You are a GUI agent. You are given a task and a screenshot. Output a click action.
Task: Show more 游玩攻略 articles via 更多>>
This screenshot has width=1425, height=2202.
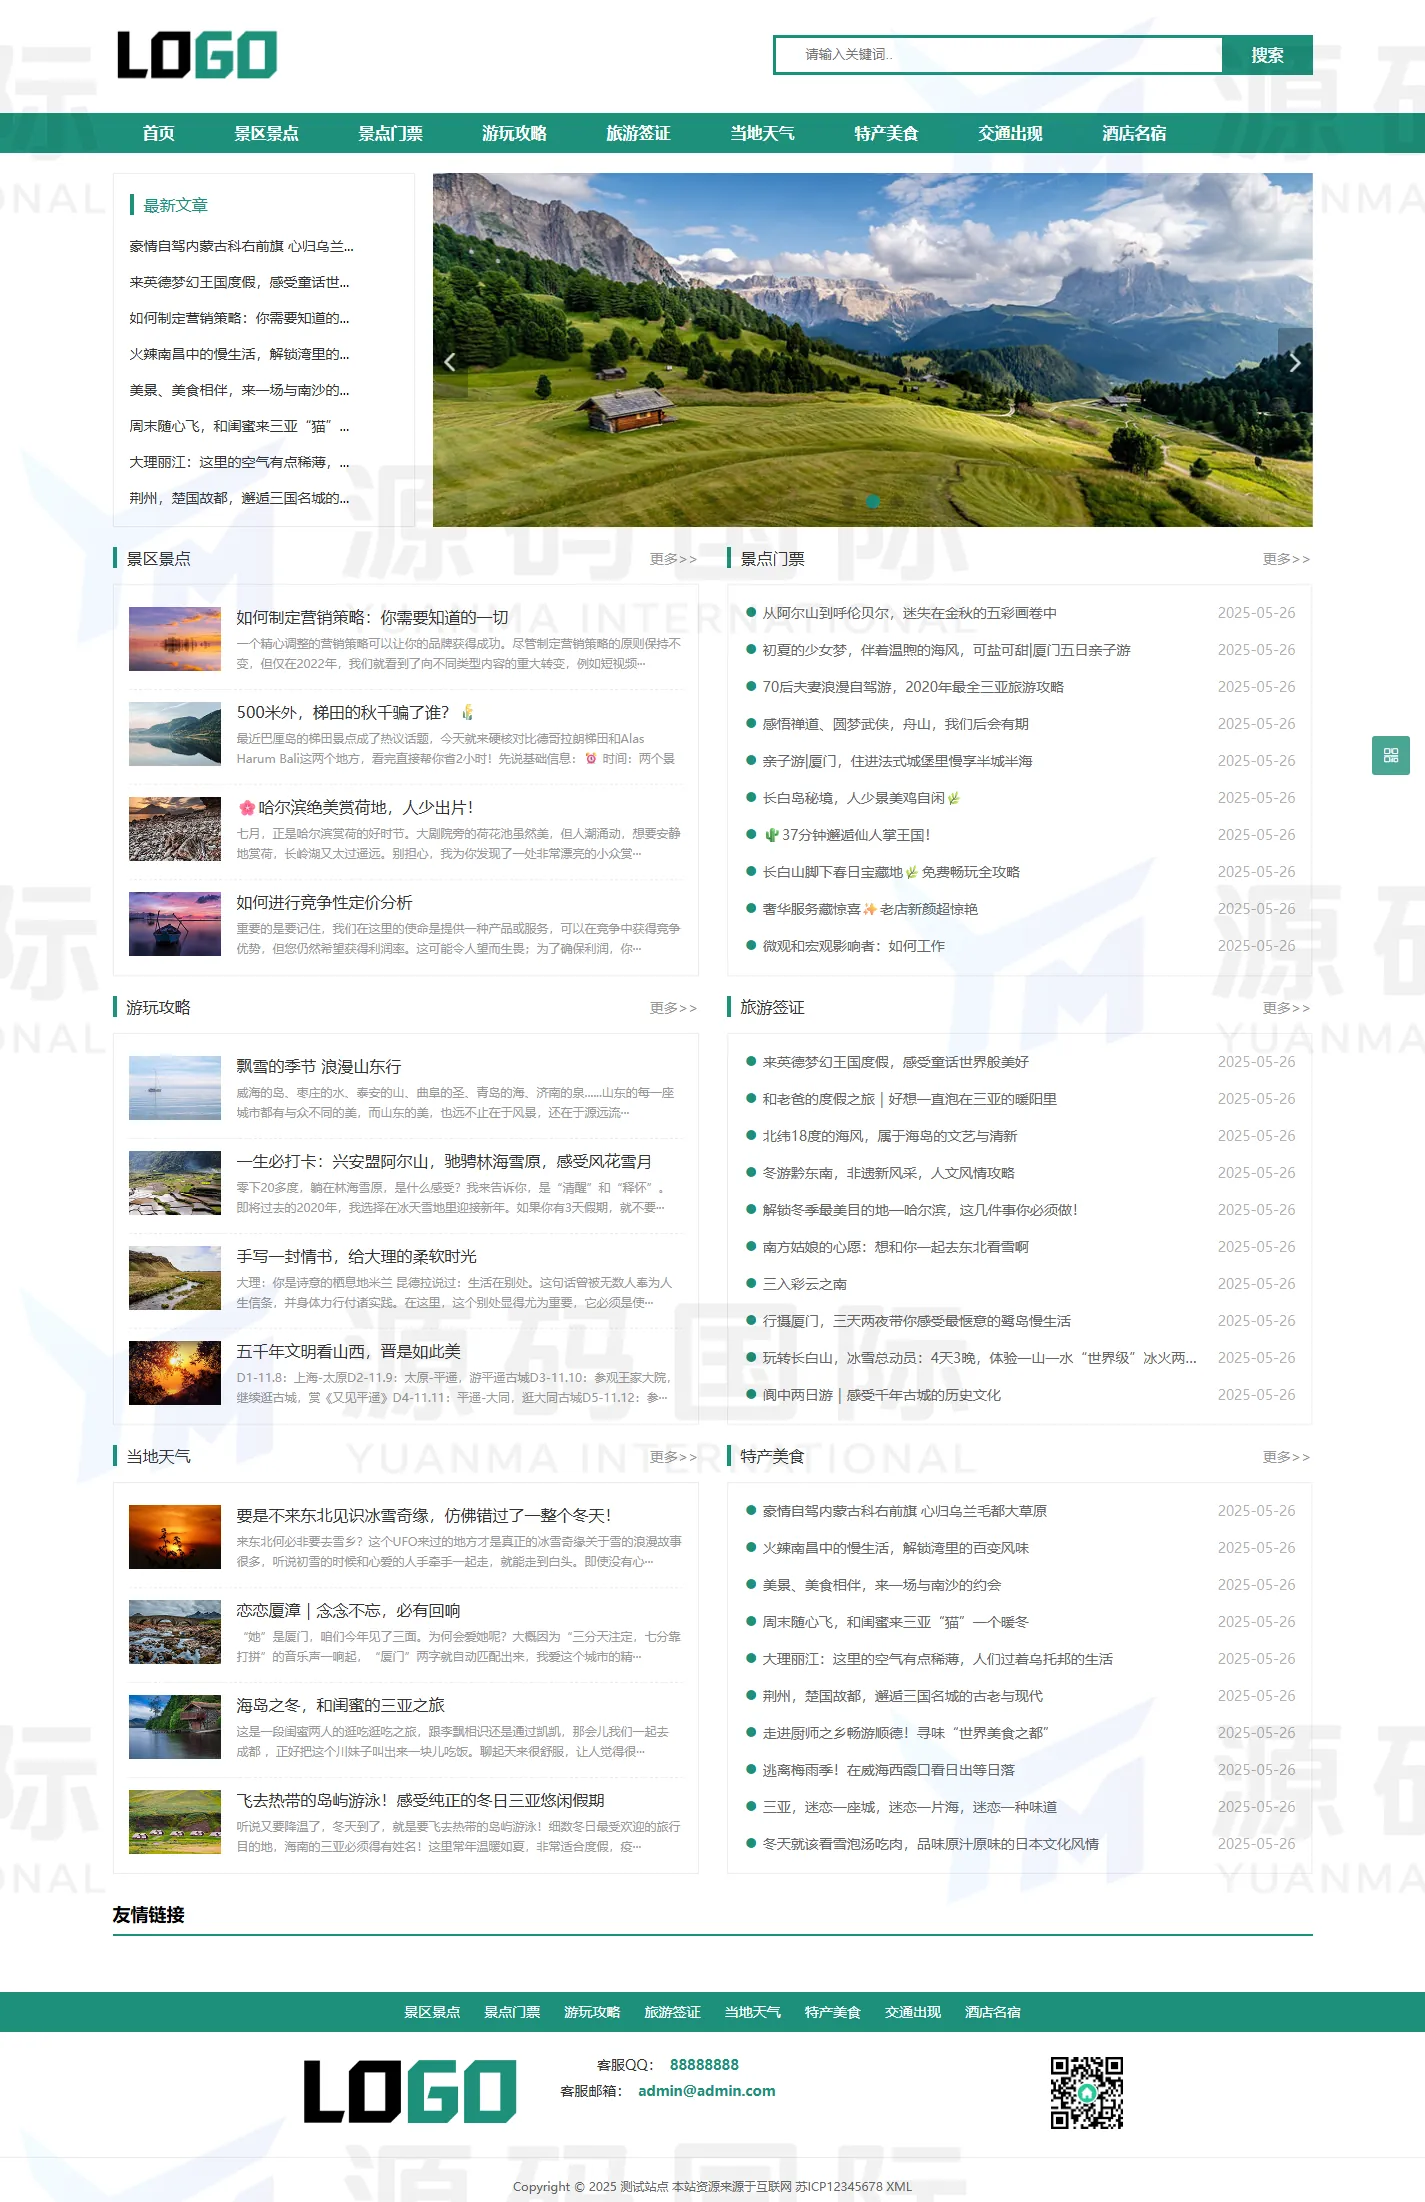pyautogui.click(x=673, y=1008)
